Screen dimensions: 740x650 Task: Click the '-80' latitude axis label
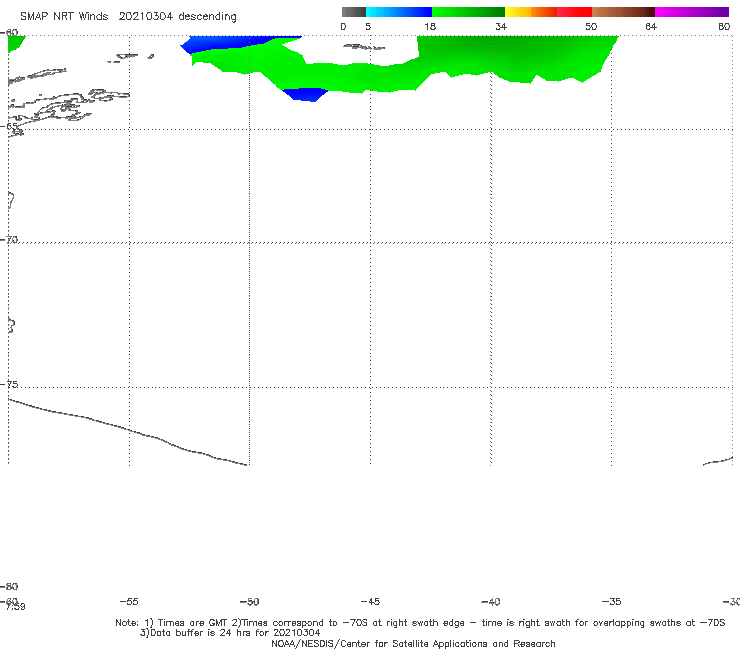point(9,586)
